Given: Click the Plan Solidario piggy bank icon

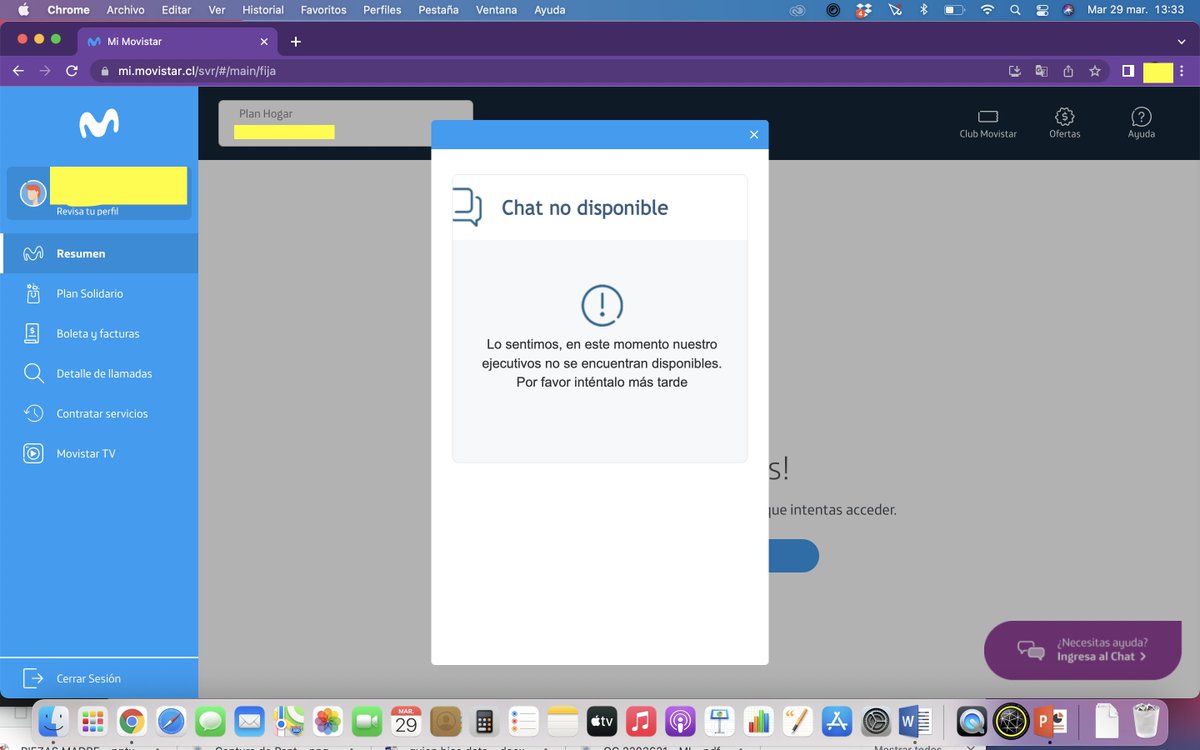Looking at the screenshot, I should click(33, 294).
